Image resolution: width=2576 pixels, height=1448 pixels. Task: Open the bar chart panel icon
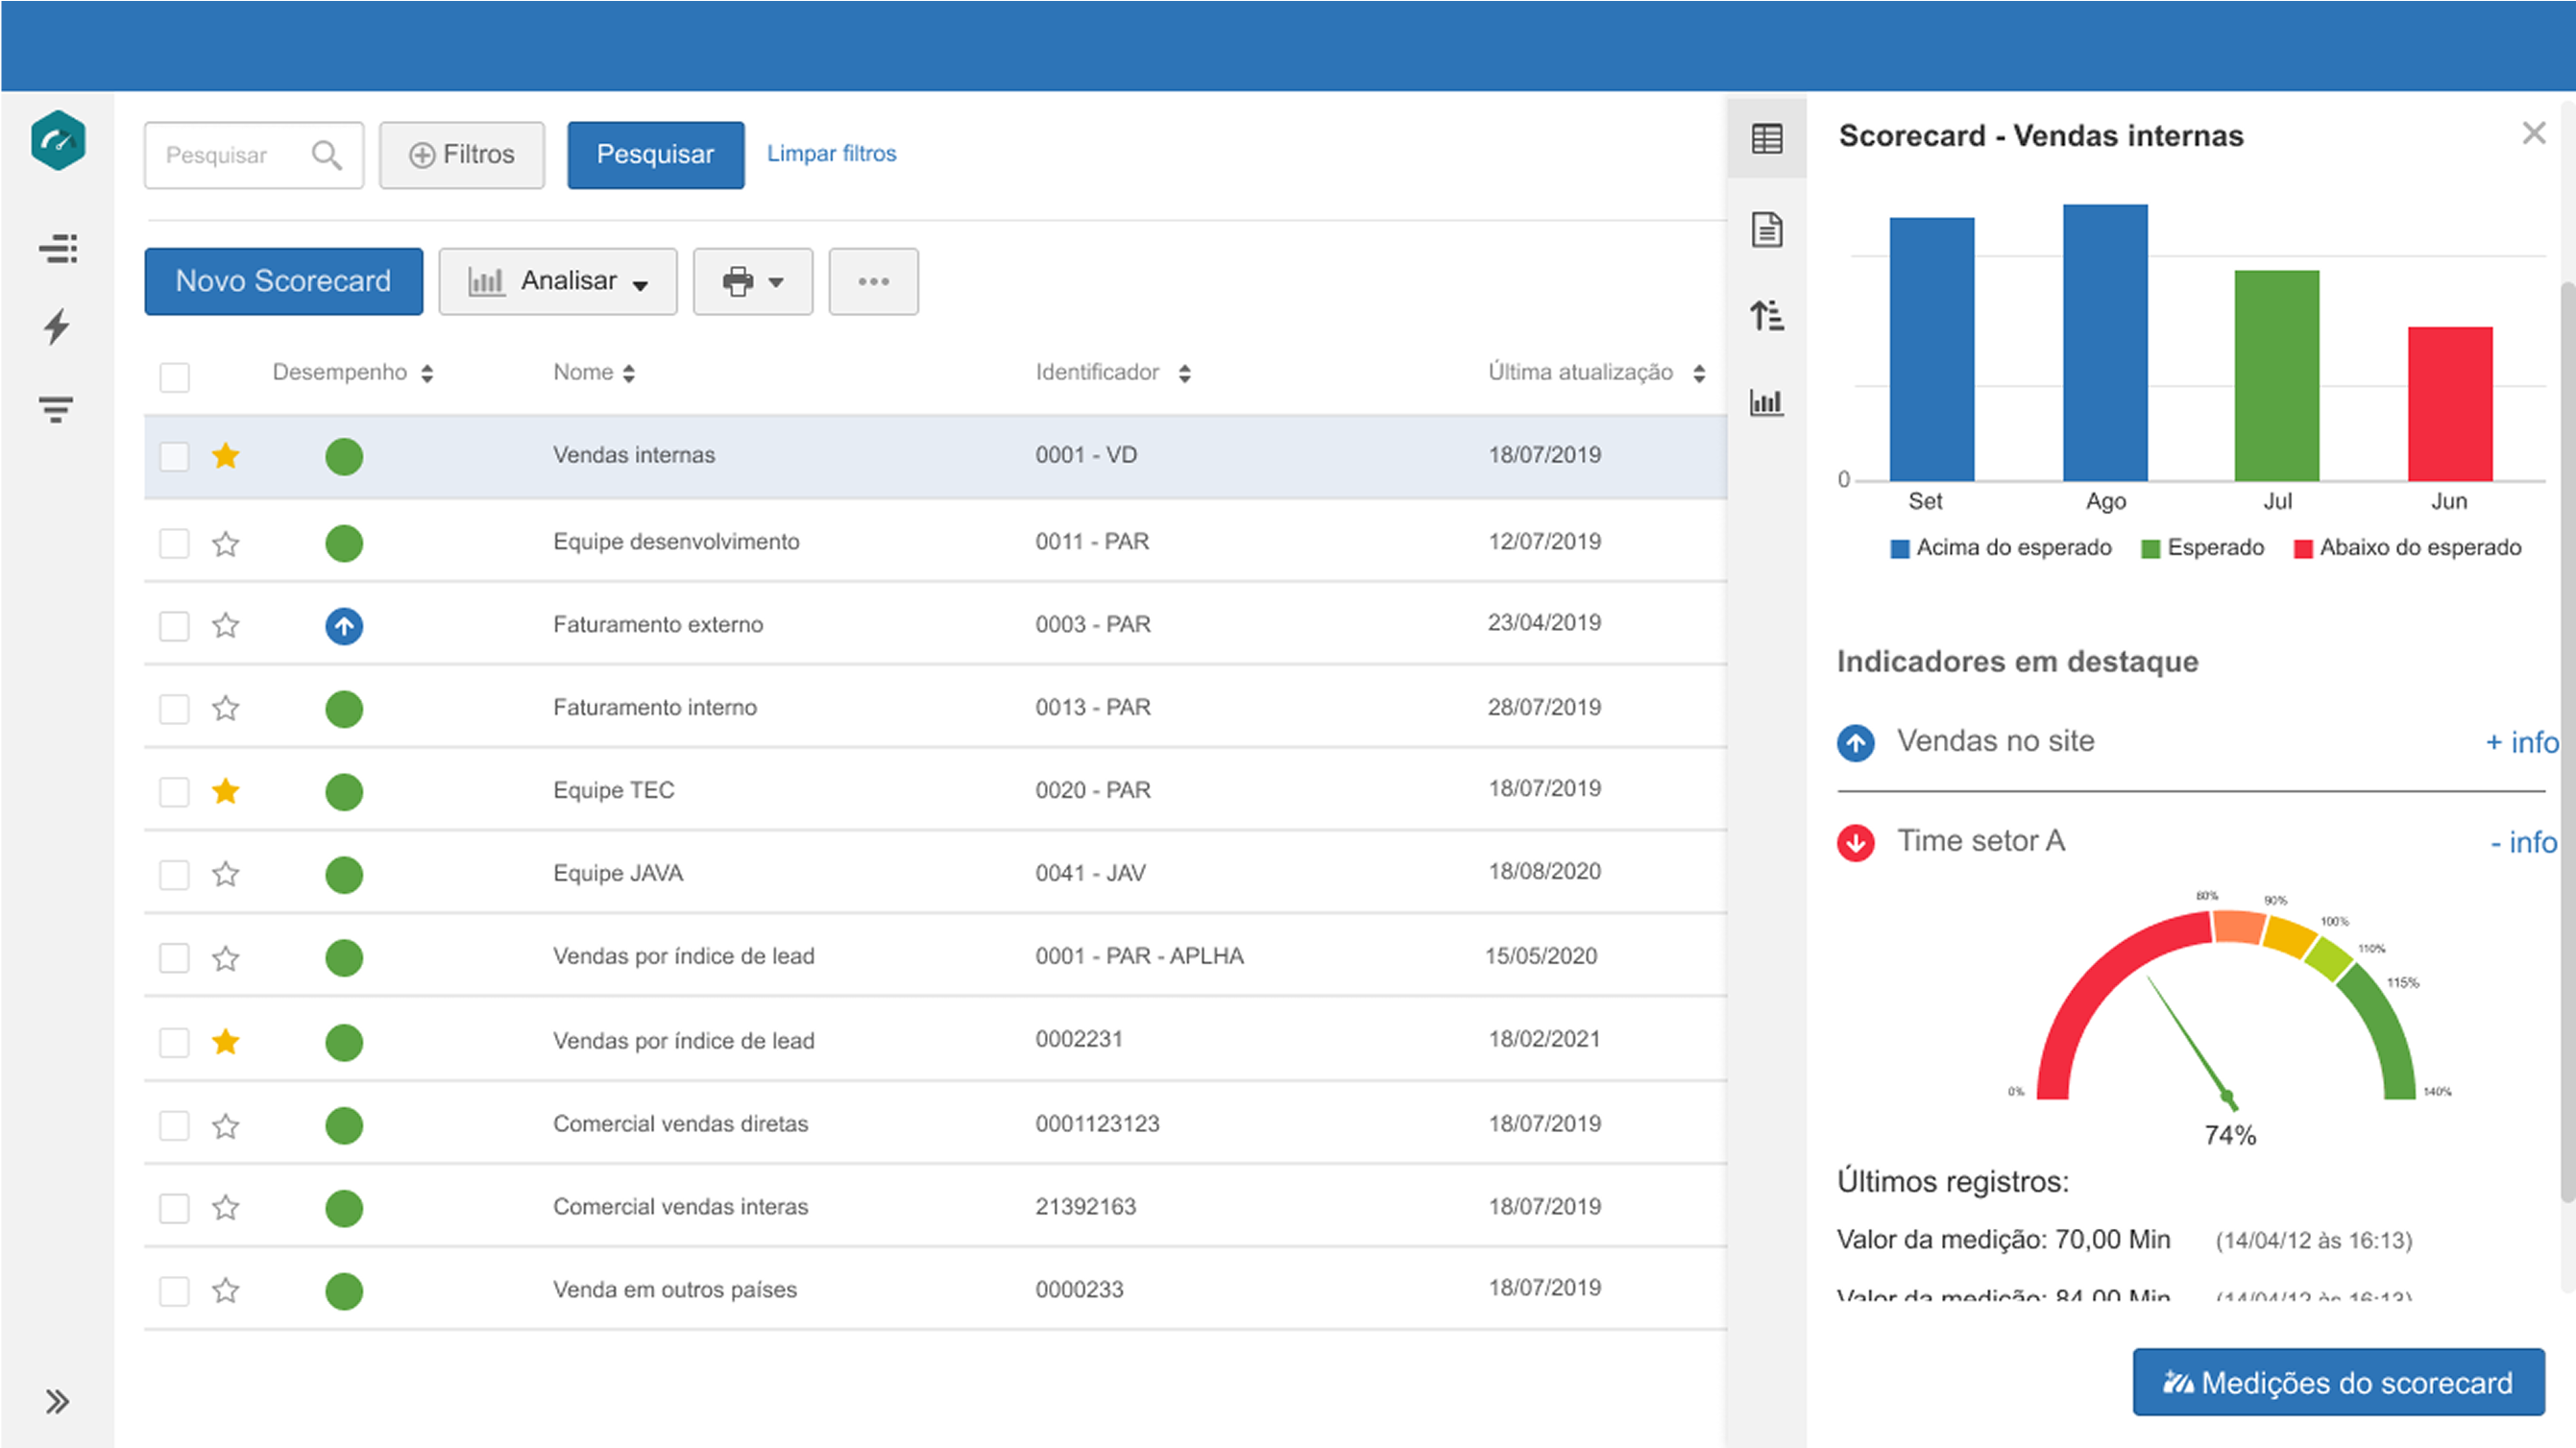[1766, 402]
